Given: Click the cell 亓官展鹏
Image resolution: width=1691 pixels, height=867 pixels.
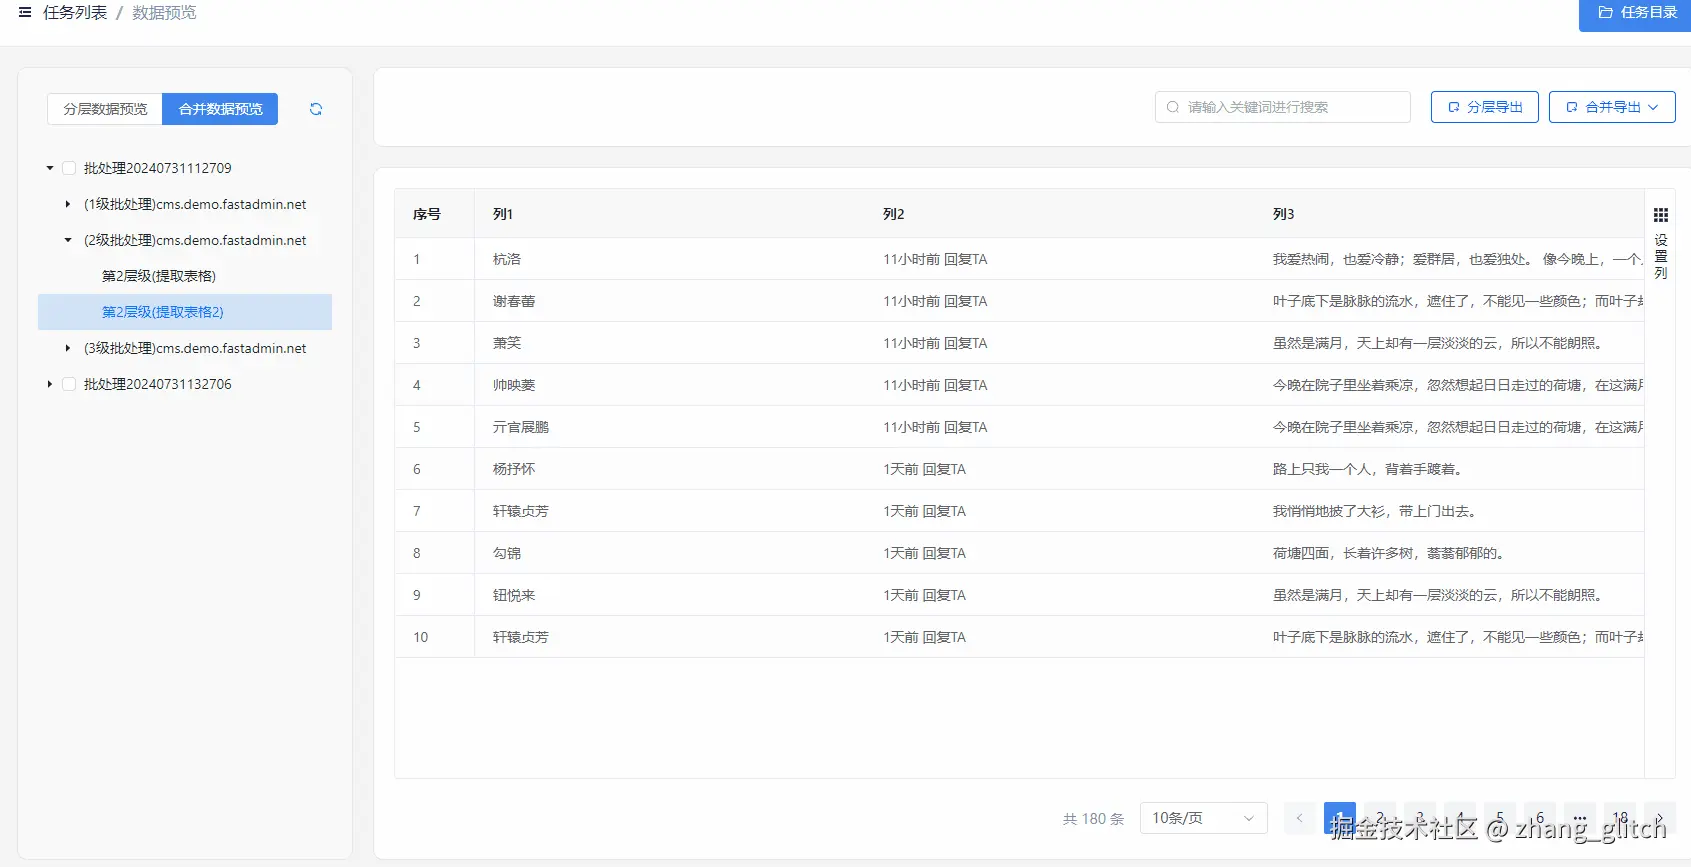Looking at the screenshot, I should [521, 427].
